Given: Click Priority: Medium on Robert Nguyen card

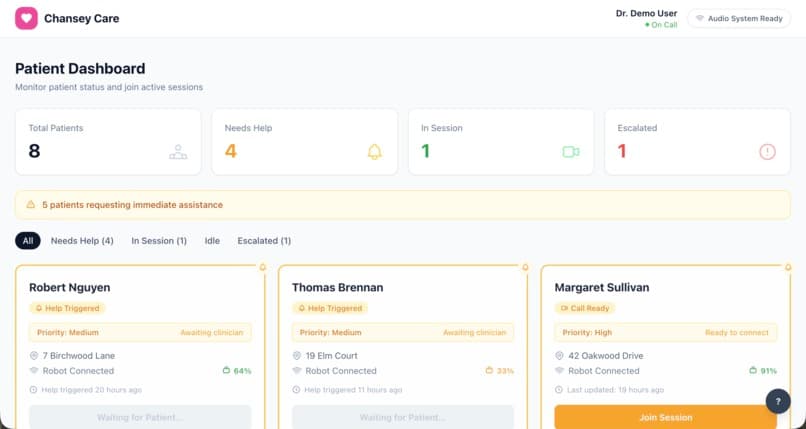Looking at the screenshot, I should [x=68, y=332].
